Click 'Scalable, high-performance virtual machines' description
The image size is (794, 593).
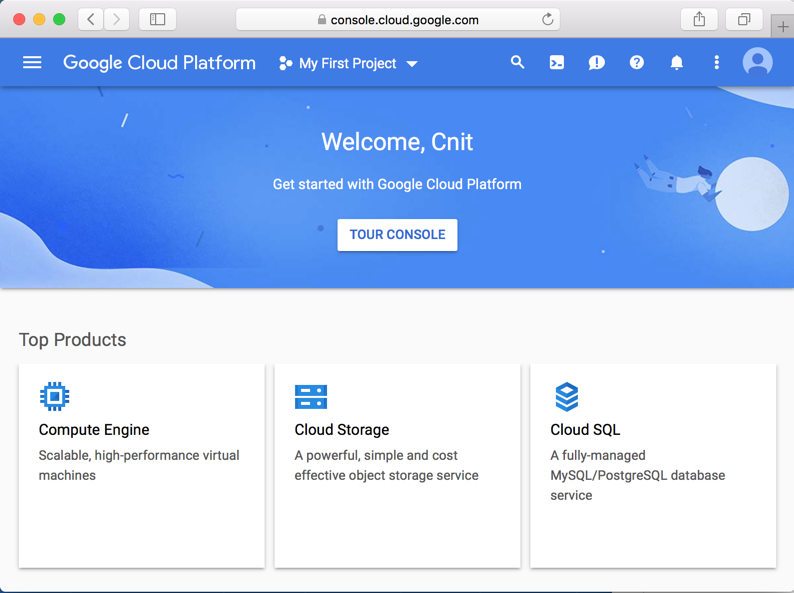point(139,465)
